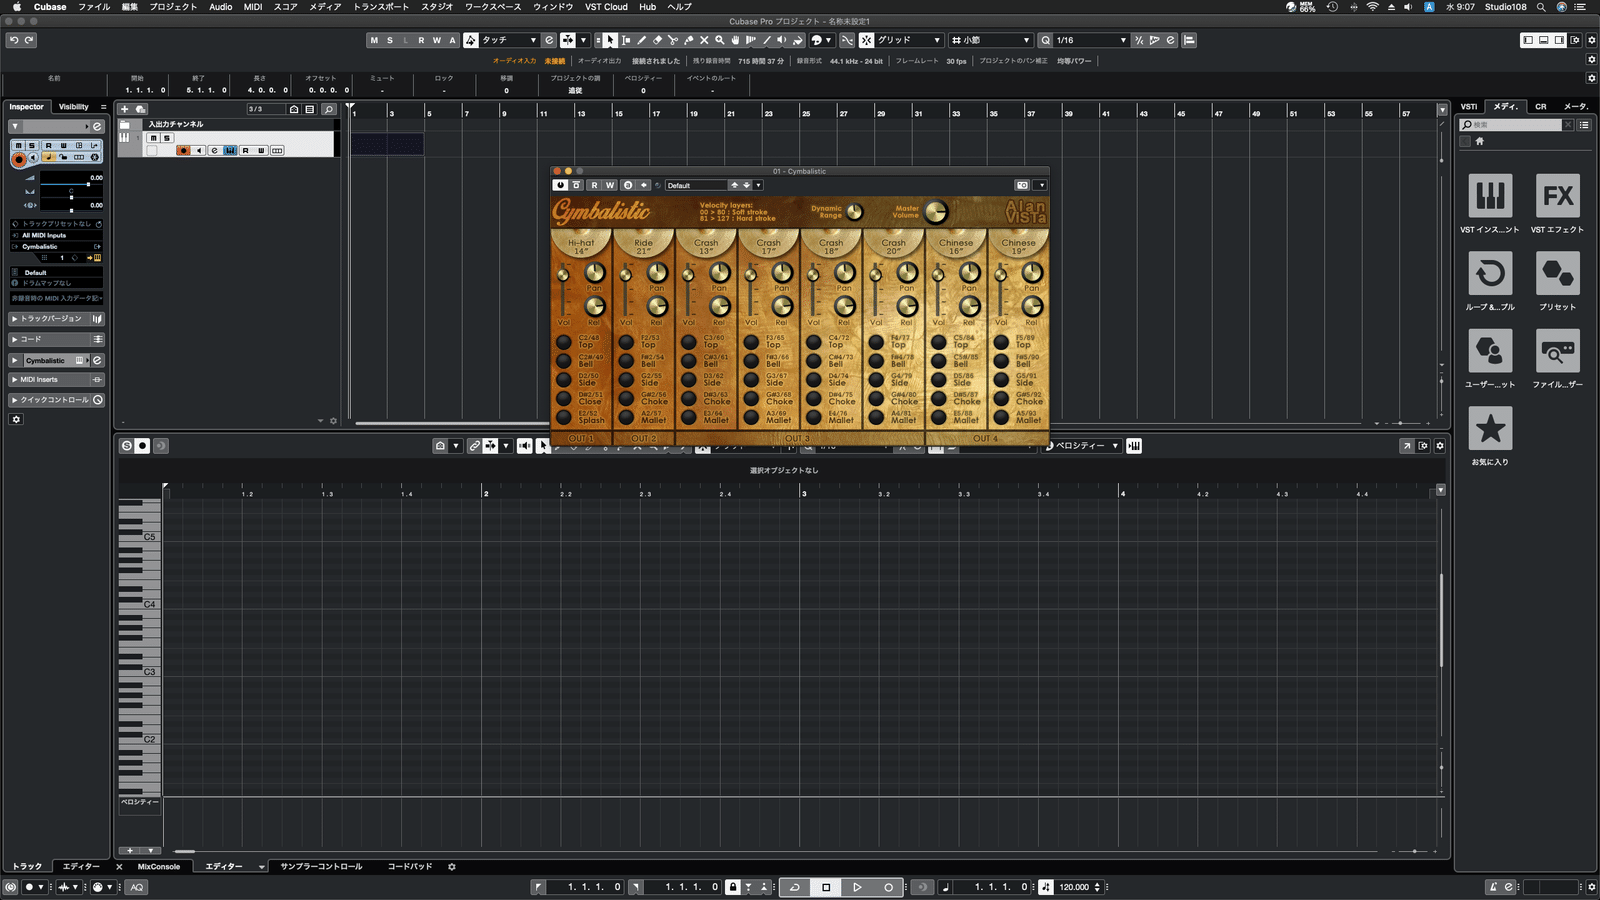Open the MIDI menu in menu bar
The height and width of the screenshot is (900, 1600).
pos(253,7)
